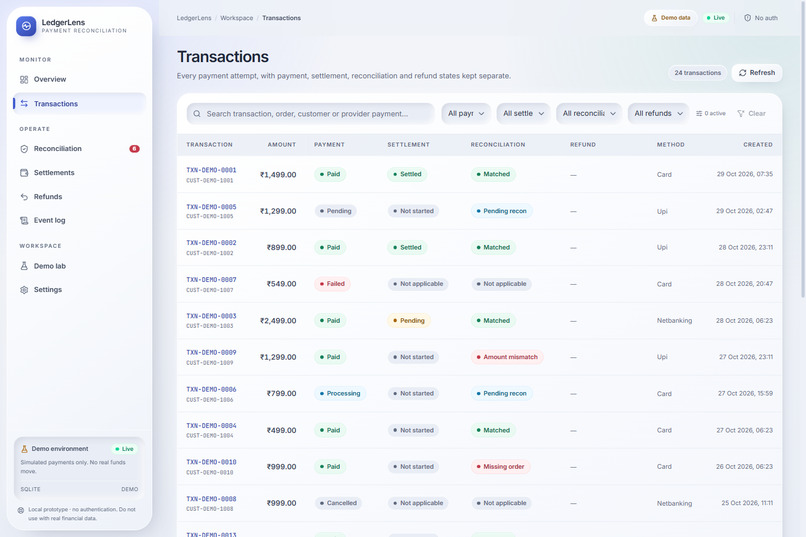The height and width of the screenshot is (537, 806).
Task: Open the All settlements filter dropdown
Action: [x=523, y=114]
